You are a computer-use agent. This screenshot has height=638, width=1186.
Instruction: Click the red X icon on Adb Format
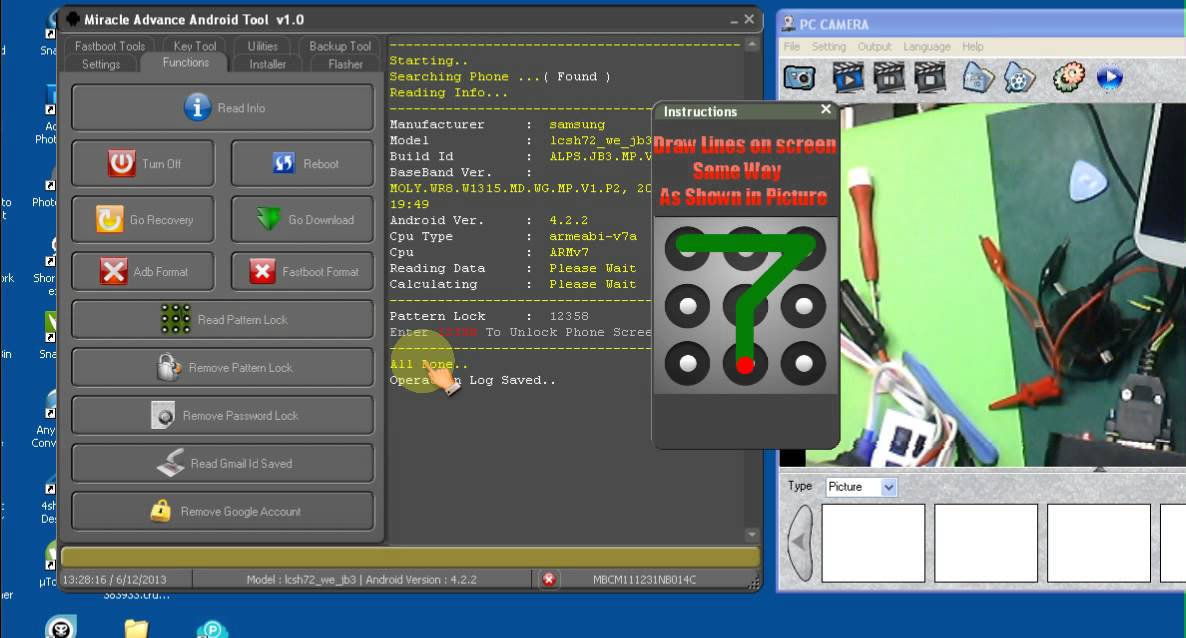click(113, 271)
